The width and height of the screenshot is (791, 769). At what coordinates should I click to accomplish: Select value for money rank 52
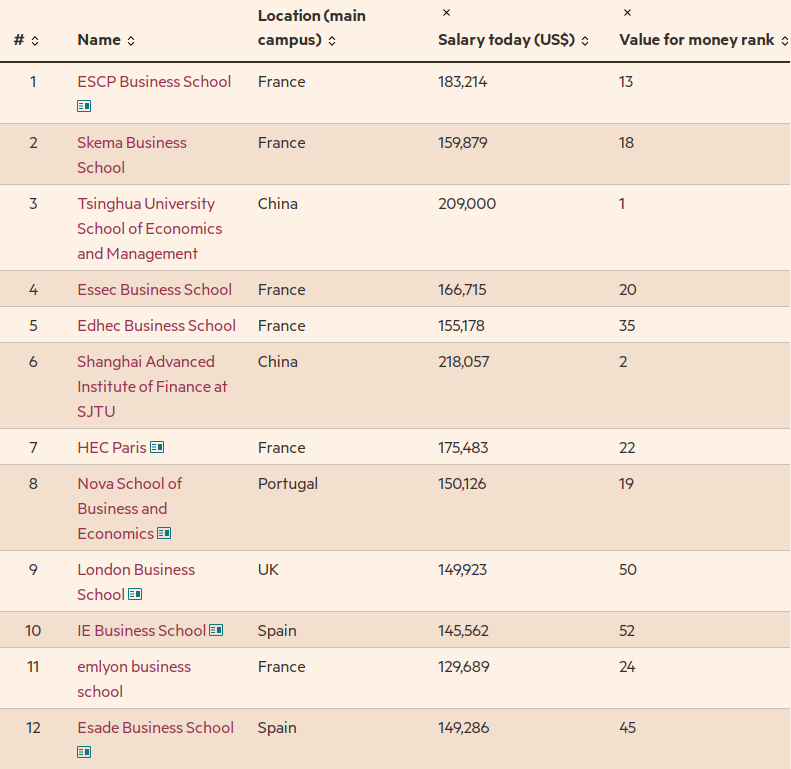[627, 631]
